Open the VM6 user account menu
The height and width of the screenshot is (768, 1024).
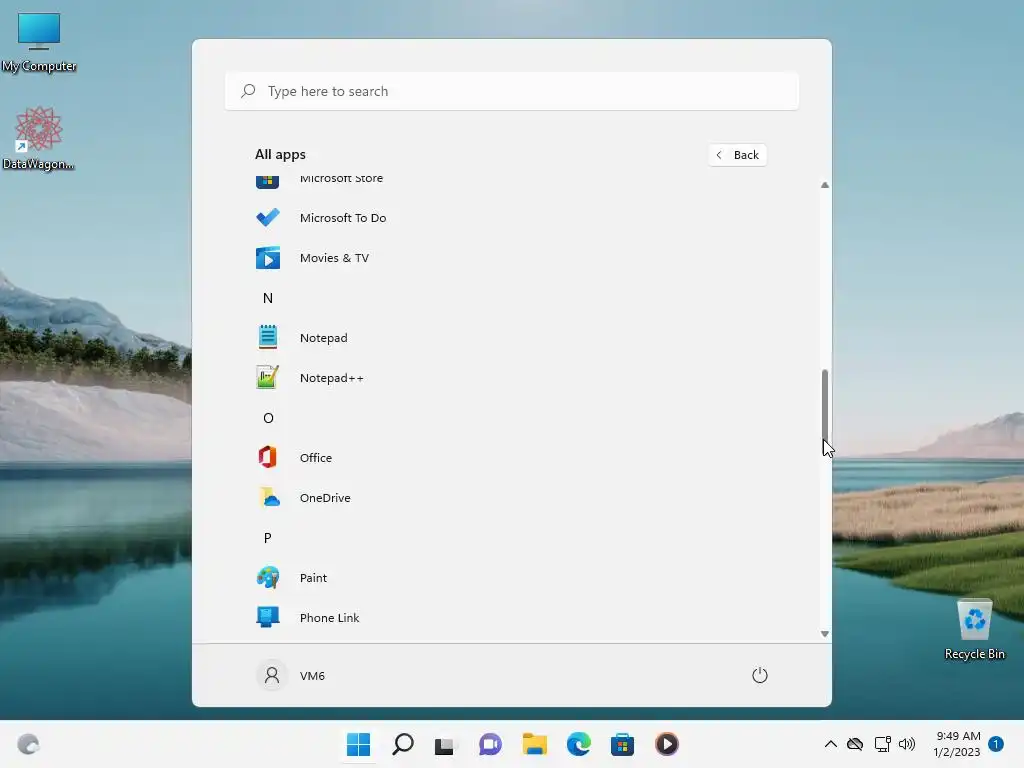[291, 675]
